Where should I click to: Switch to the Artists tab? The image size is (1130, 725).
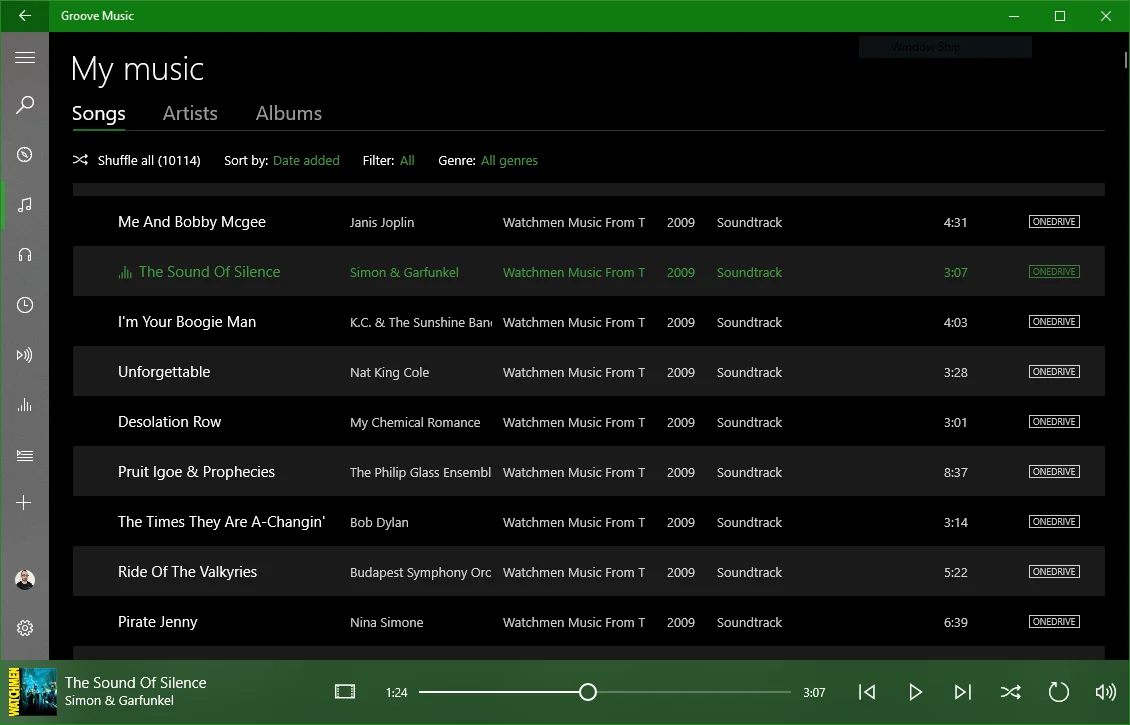[x=190, y=113]
